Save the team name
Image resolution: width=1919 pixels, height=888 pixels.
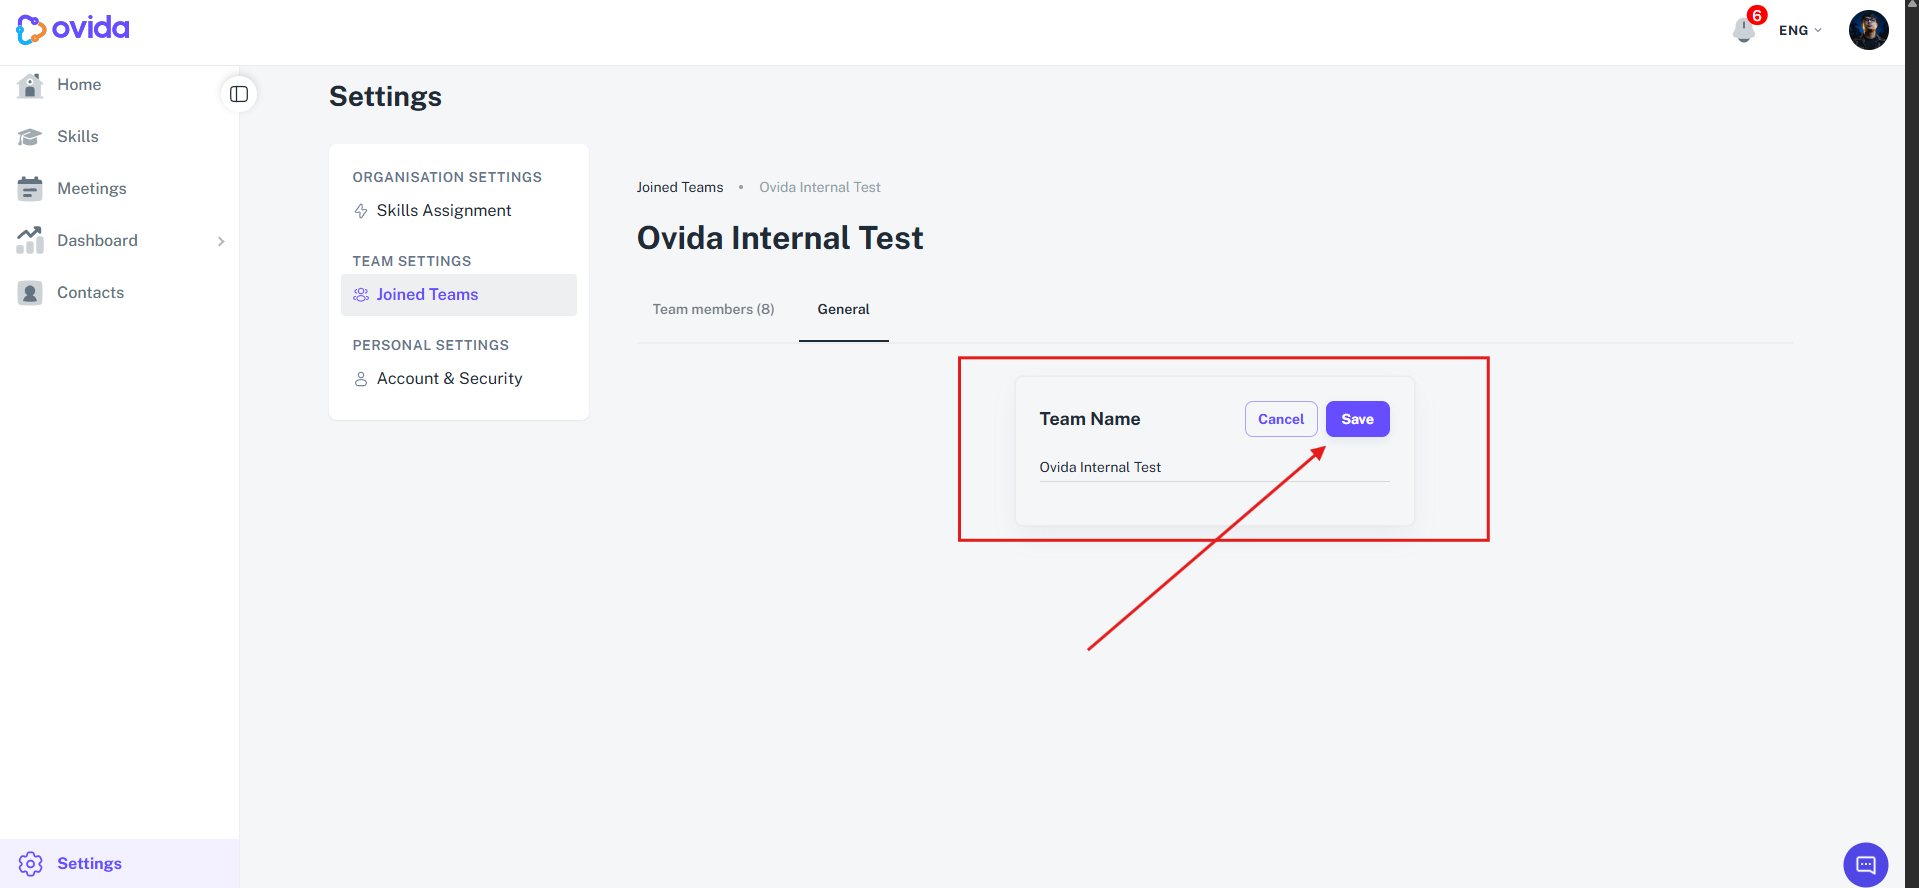coord(1357,419)
